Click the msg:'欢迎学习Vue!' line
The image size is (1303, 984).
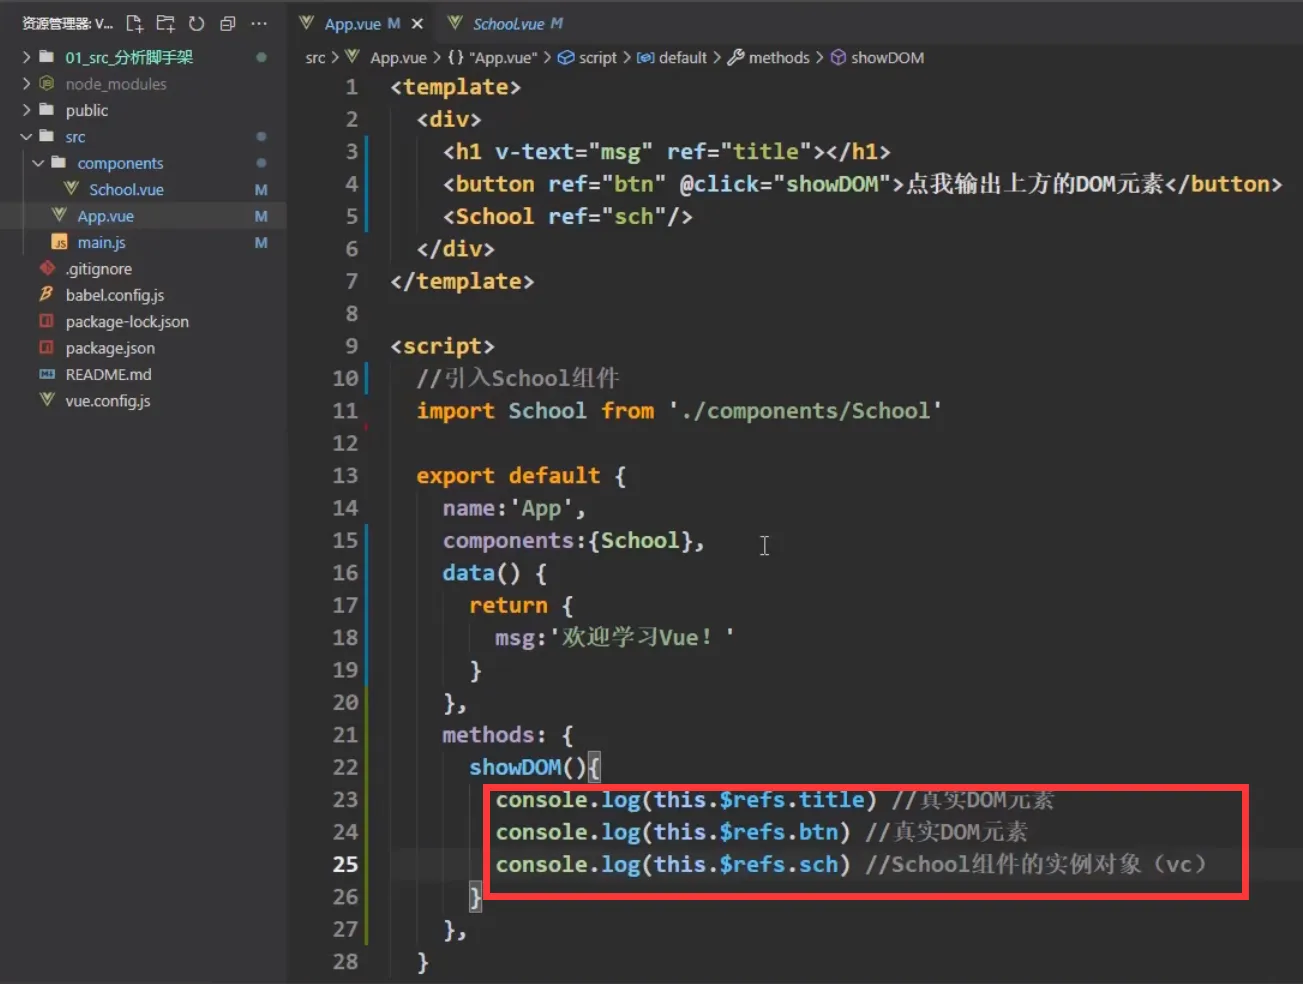[614, 638]
